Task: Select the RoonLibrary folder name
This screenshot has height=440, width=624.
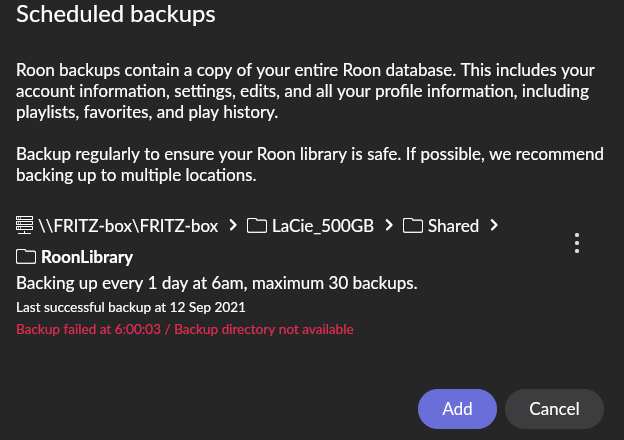Action: [x=87, y=257]
